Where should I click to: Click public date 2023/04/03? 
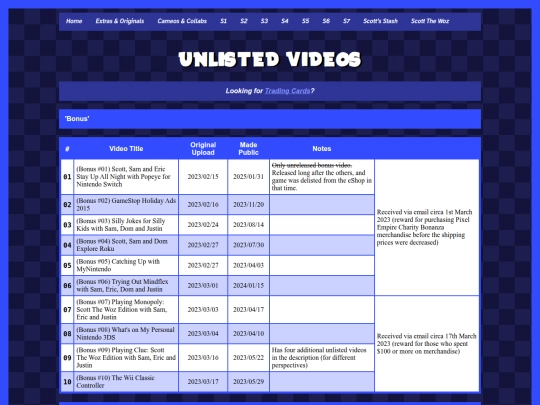click(248, 265)
